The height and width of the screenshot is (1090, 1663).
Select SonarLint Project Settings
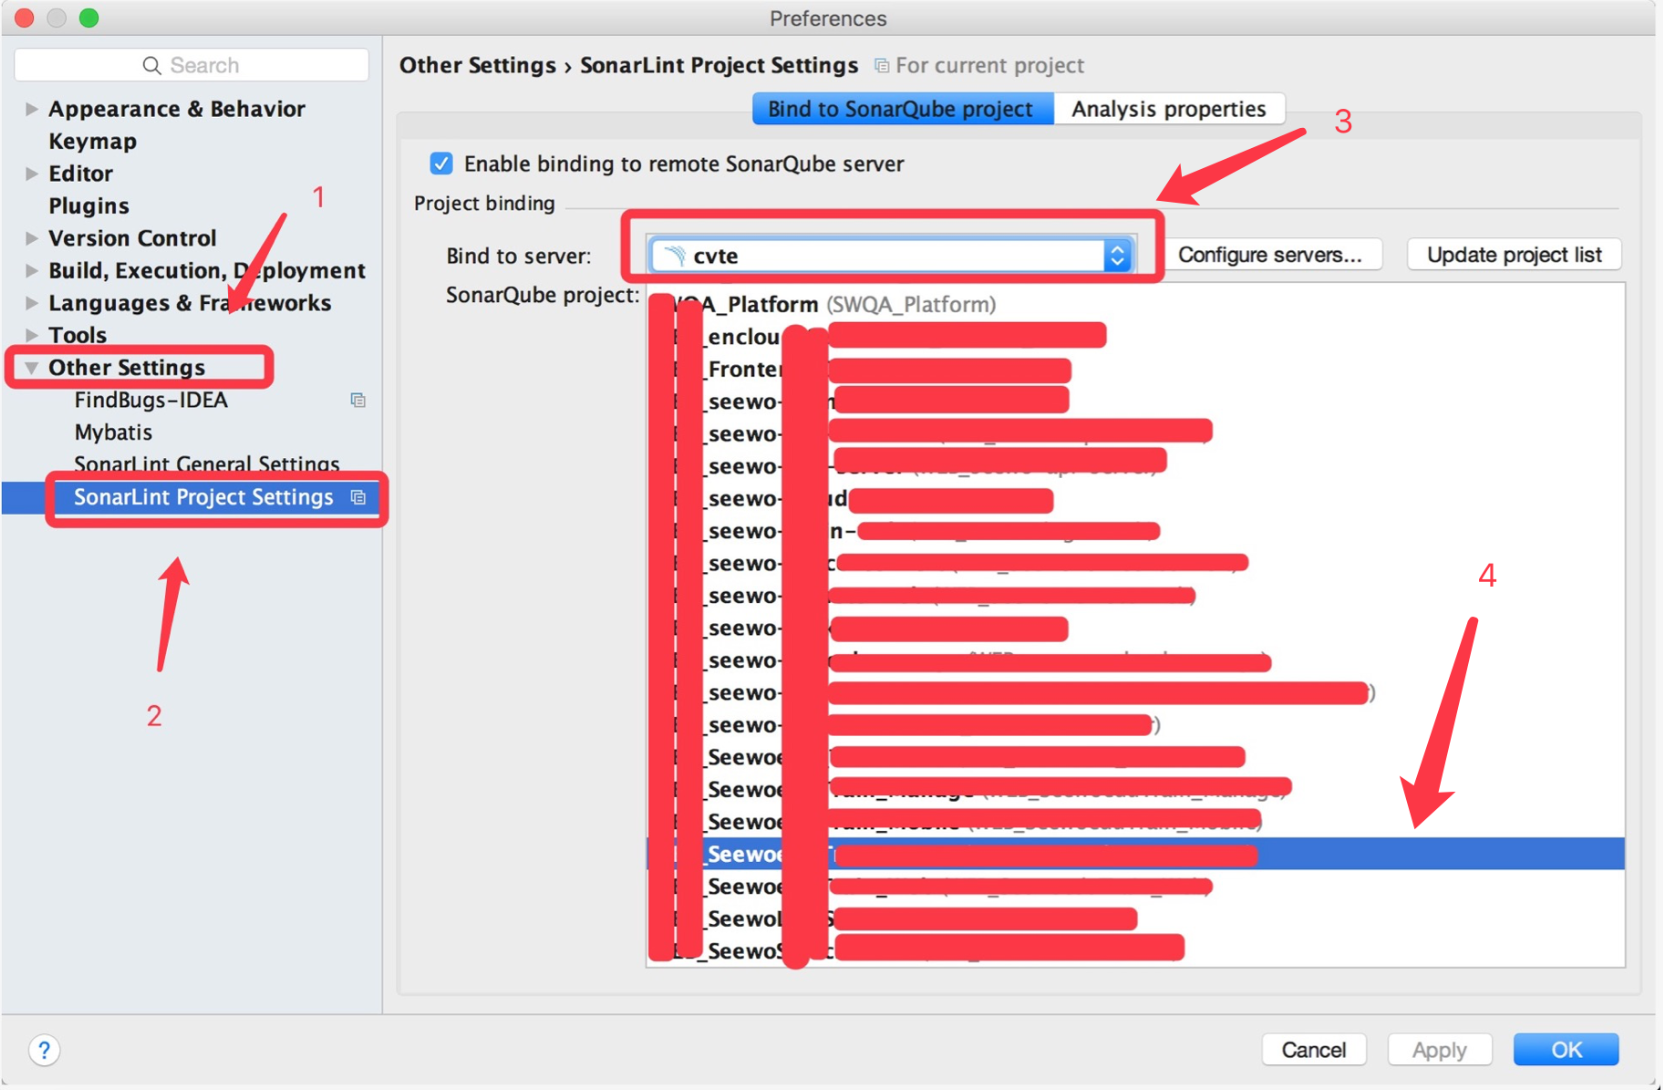click(x=203, y=497)
